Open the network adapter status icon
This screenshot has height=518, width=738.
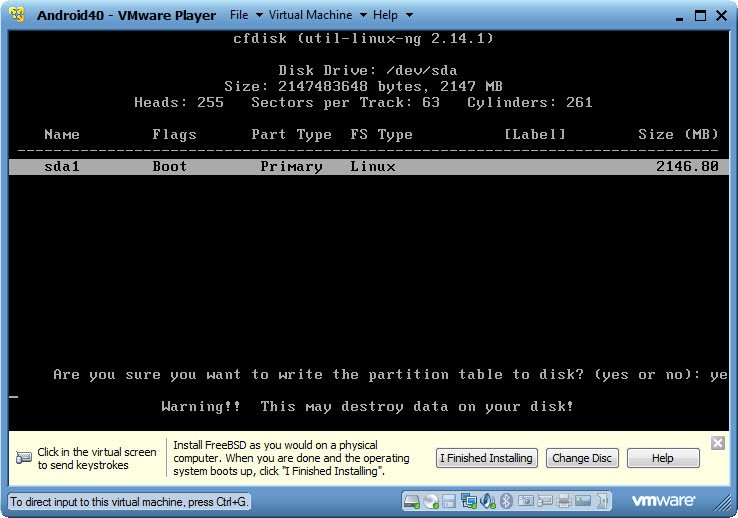coord(469,502)
